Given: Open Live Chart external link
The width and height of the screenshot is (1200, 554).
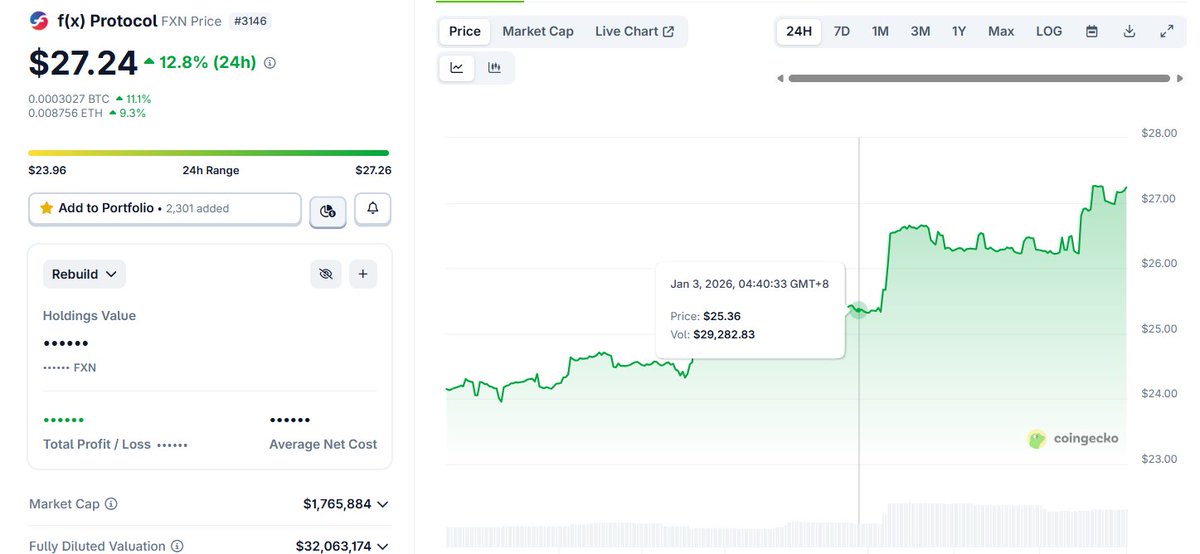Looking at the screenshot, I should click(x=634, y=31).
